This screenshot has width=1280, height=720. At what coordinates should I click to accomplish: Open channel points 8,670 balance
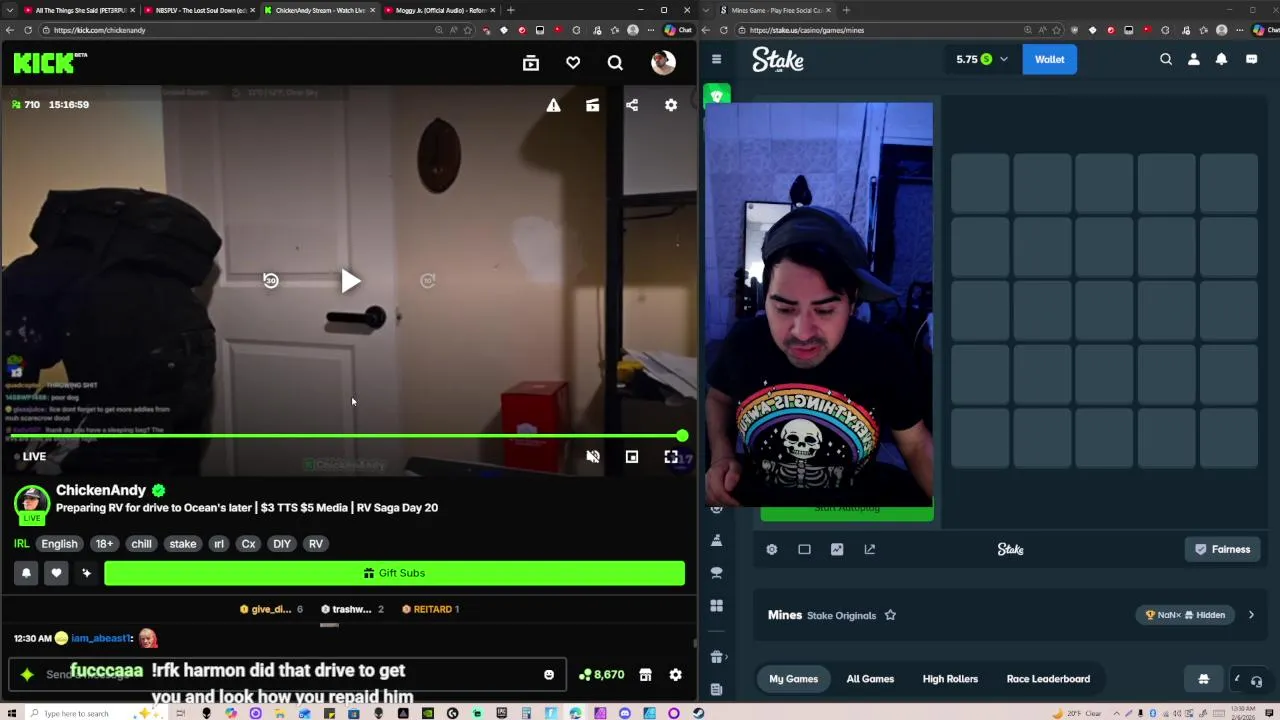pyautogui.click(x=601, y=675)
